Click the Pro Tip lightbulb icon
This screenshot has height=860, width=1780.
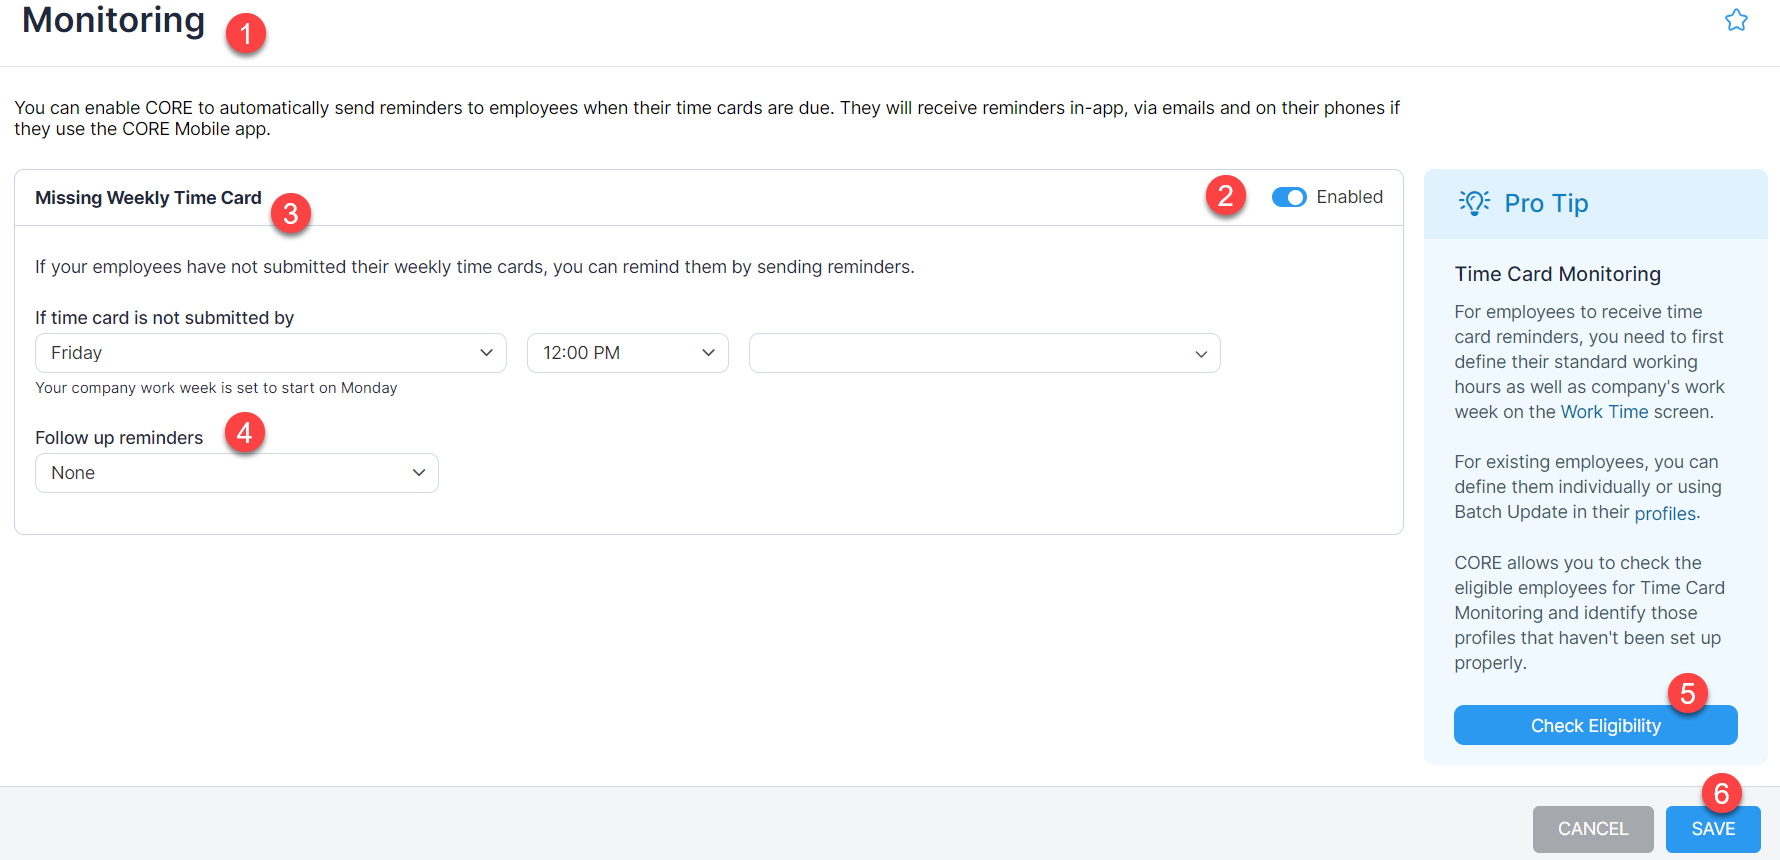pos(1475,203)
